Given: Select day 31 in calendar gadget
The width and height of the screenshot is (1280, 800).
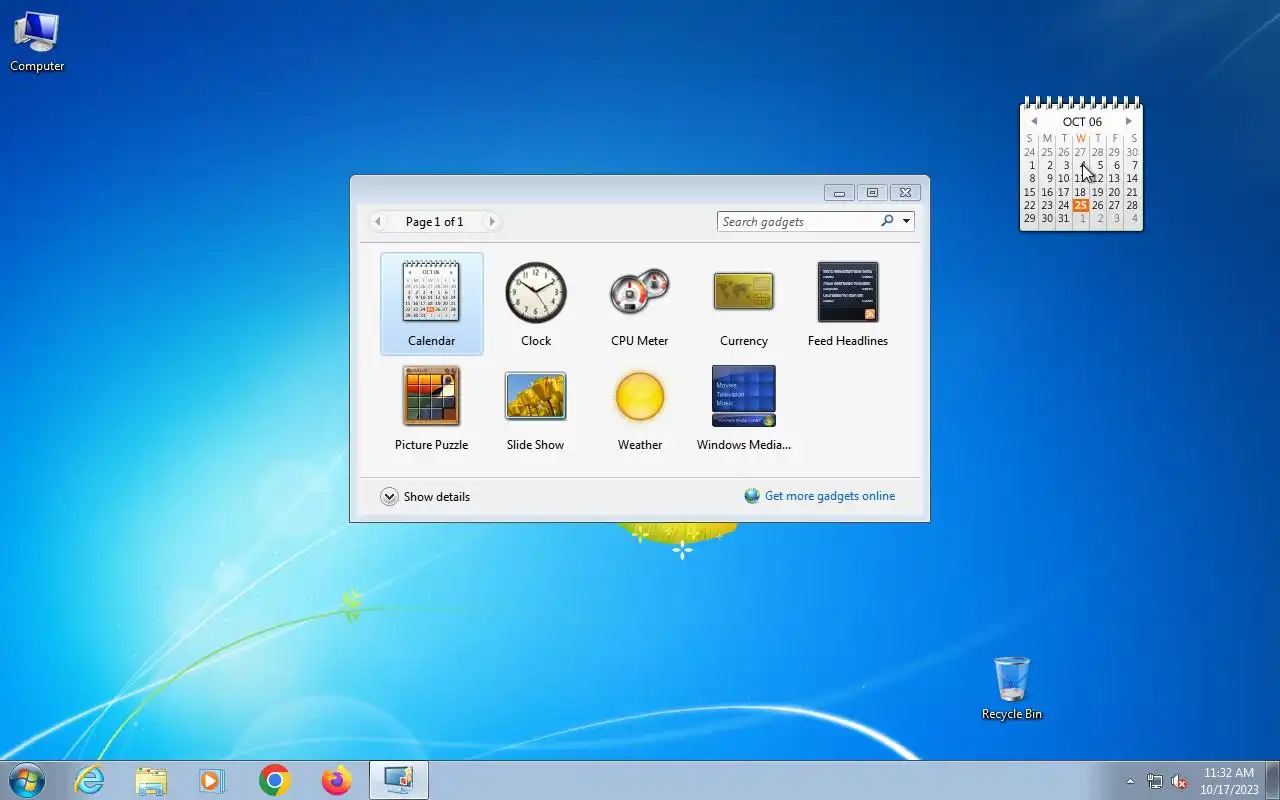Looking at the screenshot, I should [x=1063, y=218].
